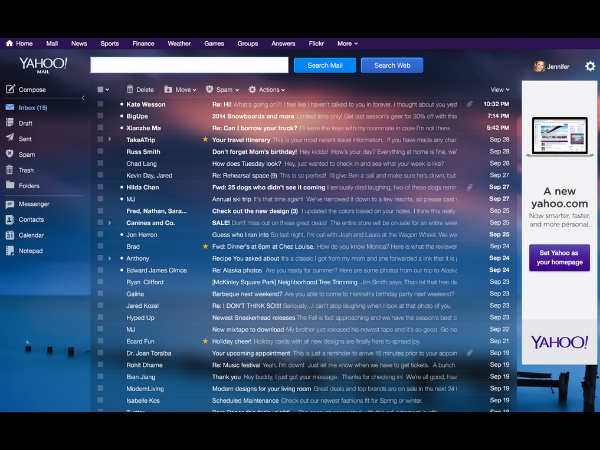Go to Weather in top navigation
The height and width of the screenshot is (450, 600).
[179, 44]
